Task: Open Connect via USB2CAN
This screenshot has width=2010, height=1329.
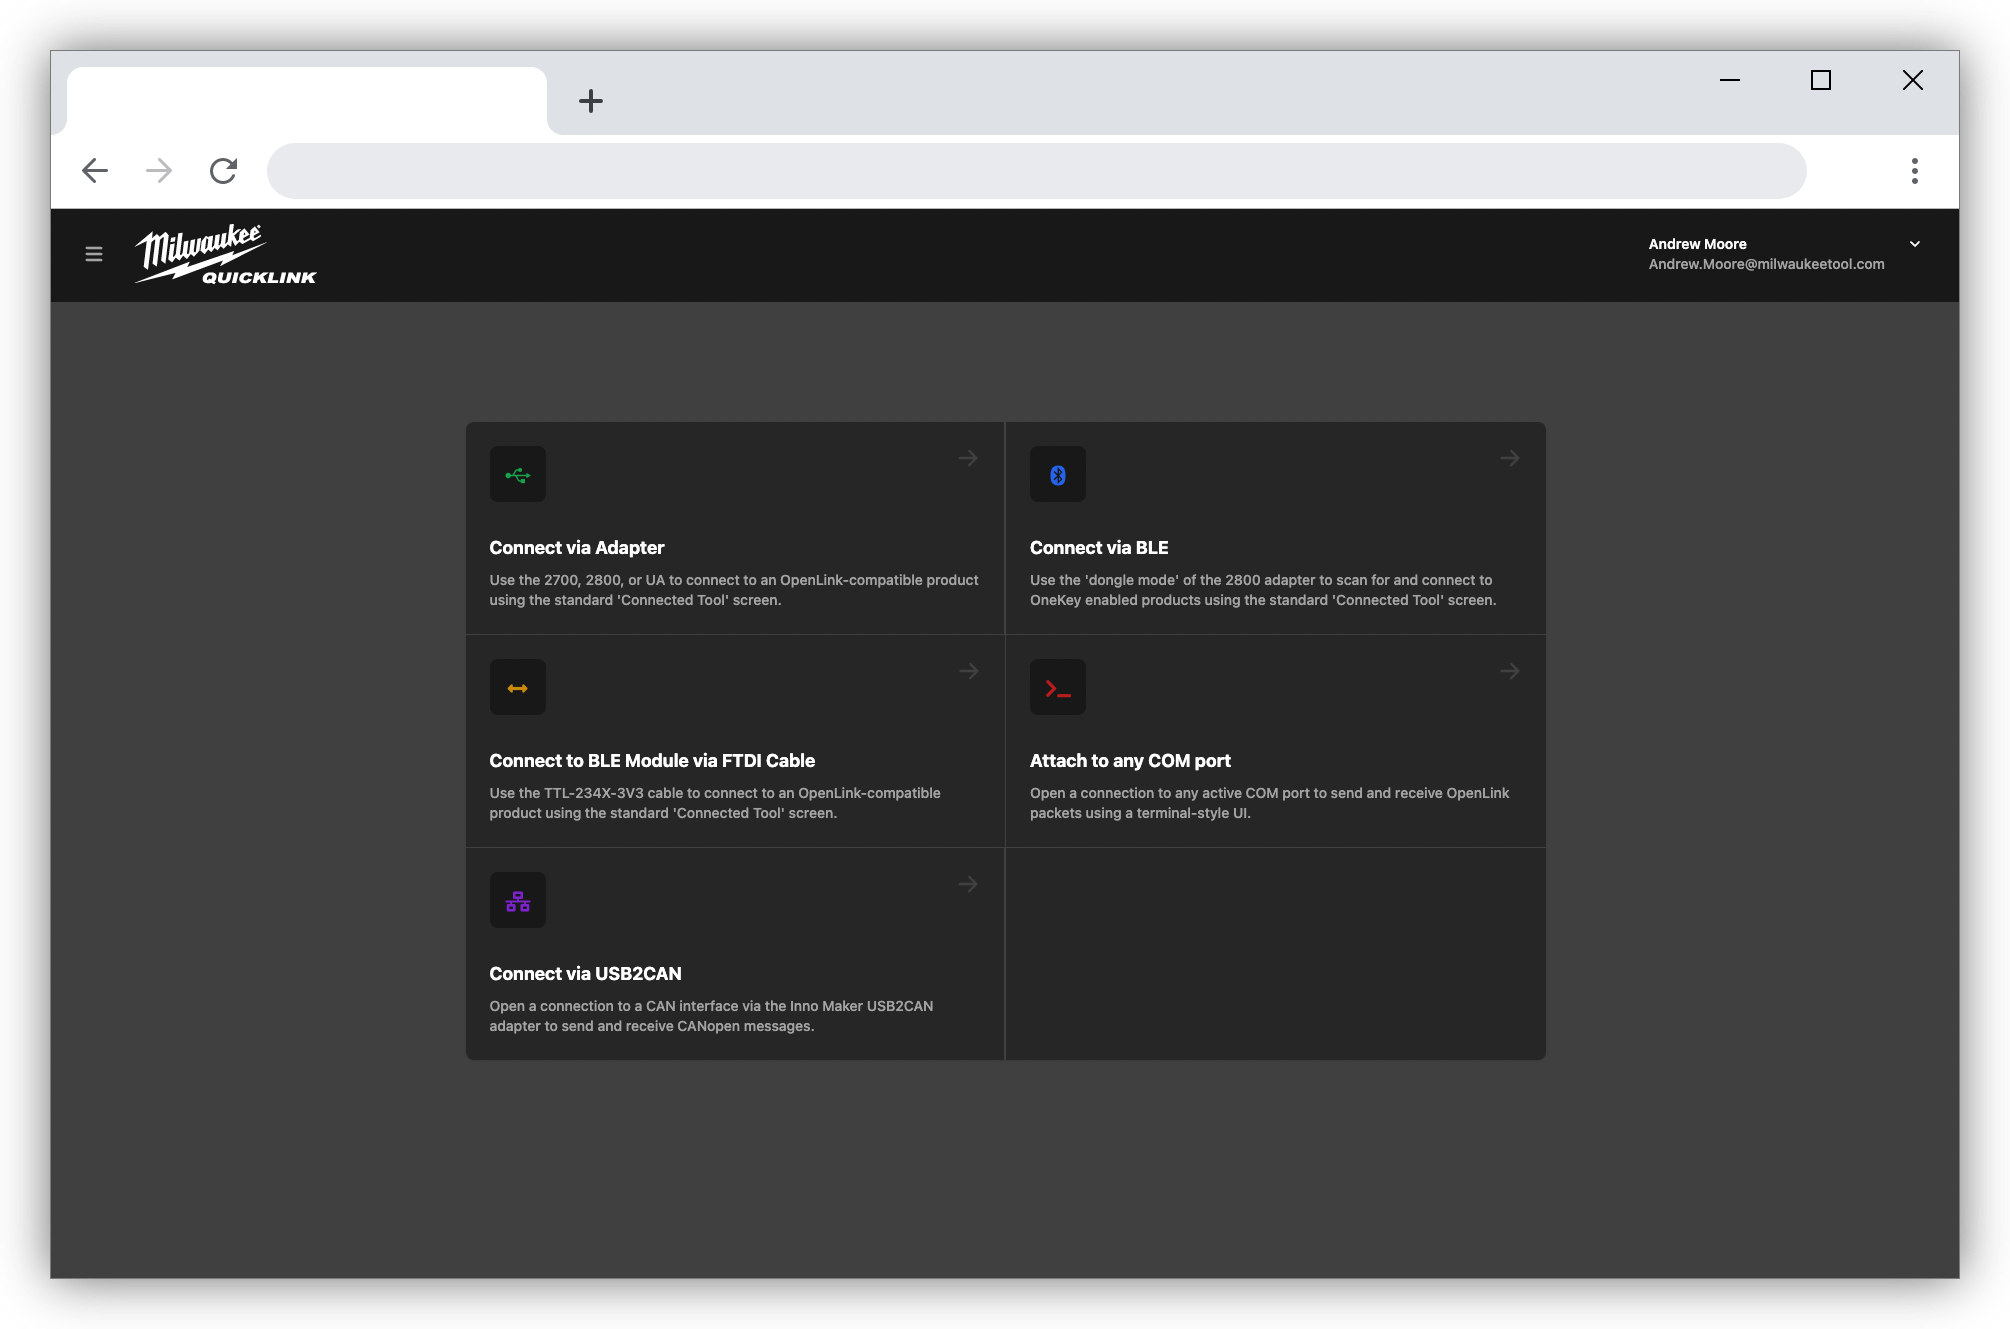Action: pos(735,954)
